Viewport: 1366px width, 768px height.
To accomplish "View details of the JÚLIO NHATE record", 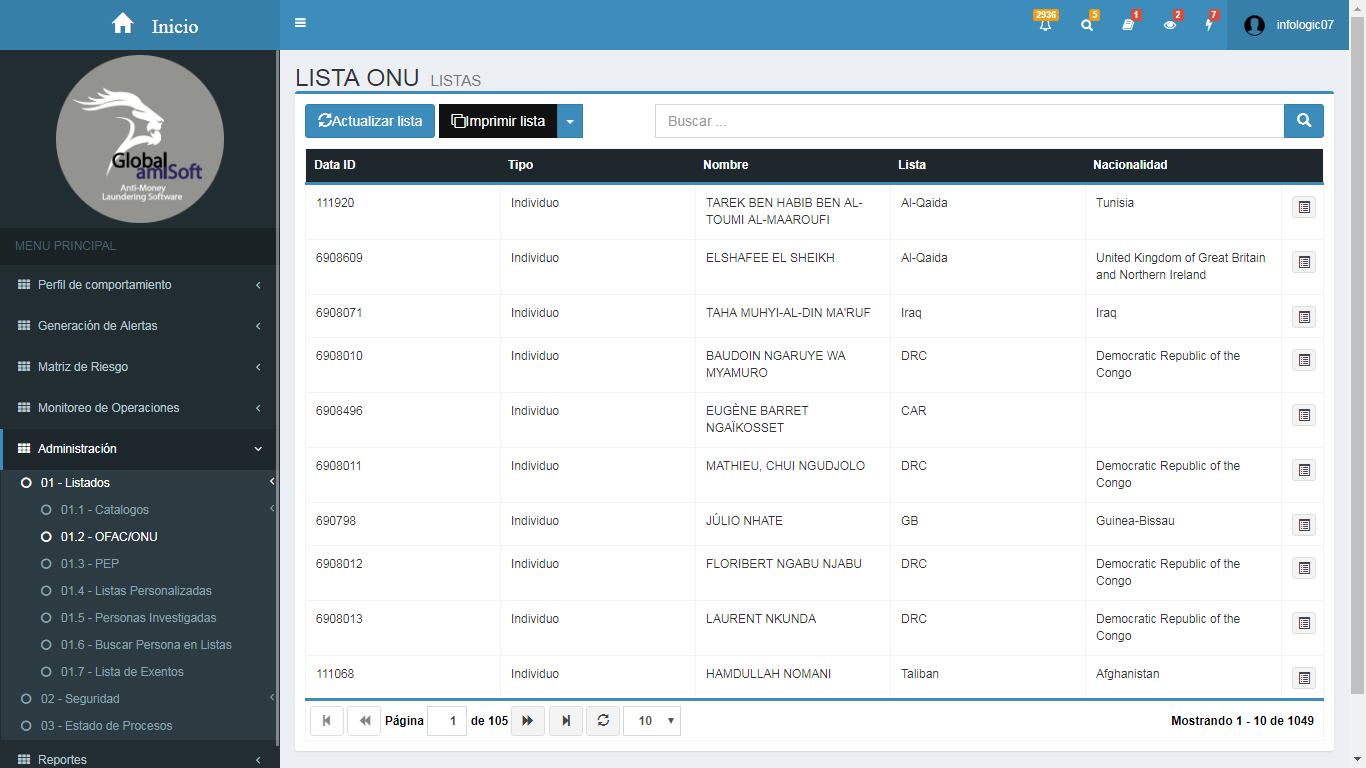I will coord(1303,525).
